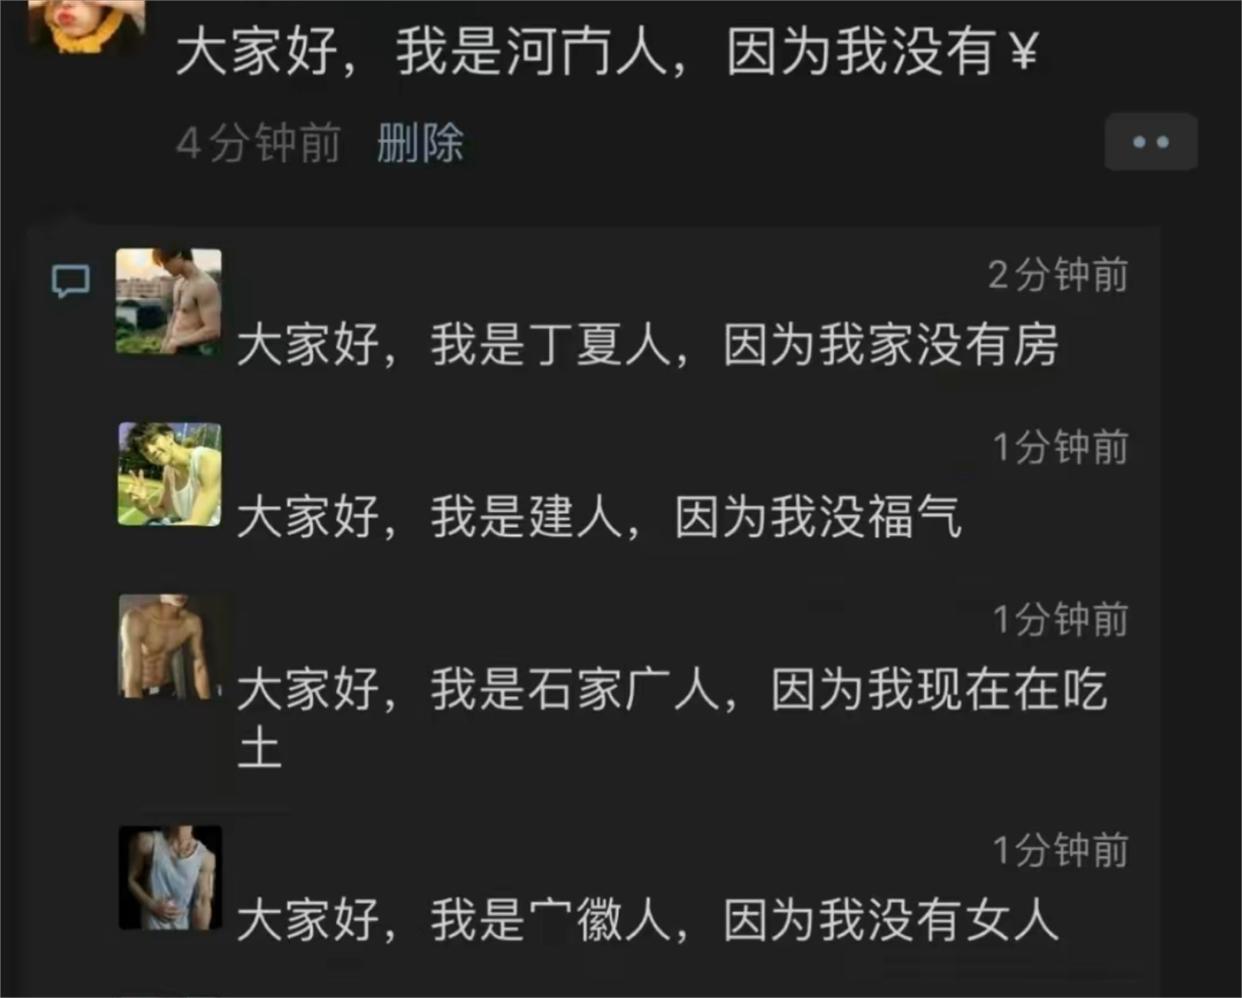Select the post text about 河南人

606,51
